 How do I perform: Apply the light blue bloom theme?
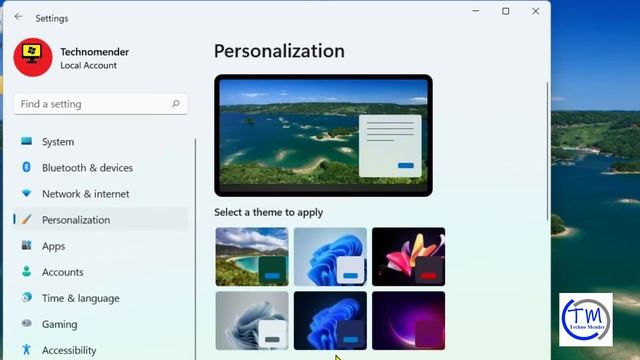point(330,257)
